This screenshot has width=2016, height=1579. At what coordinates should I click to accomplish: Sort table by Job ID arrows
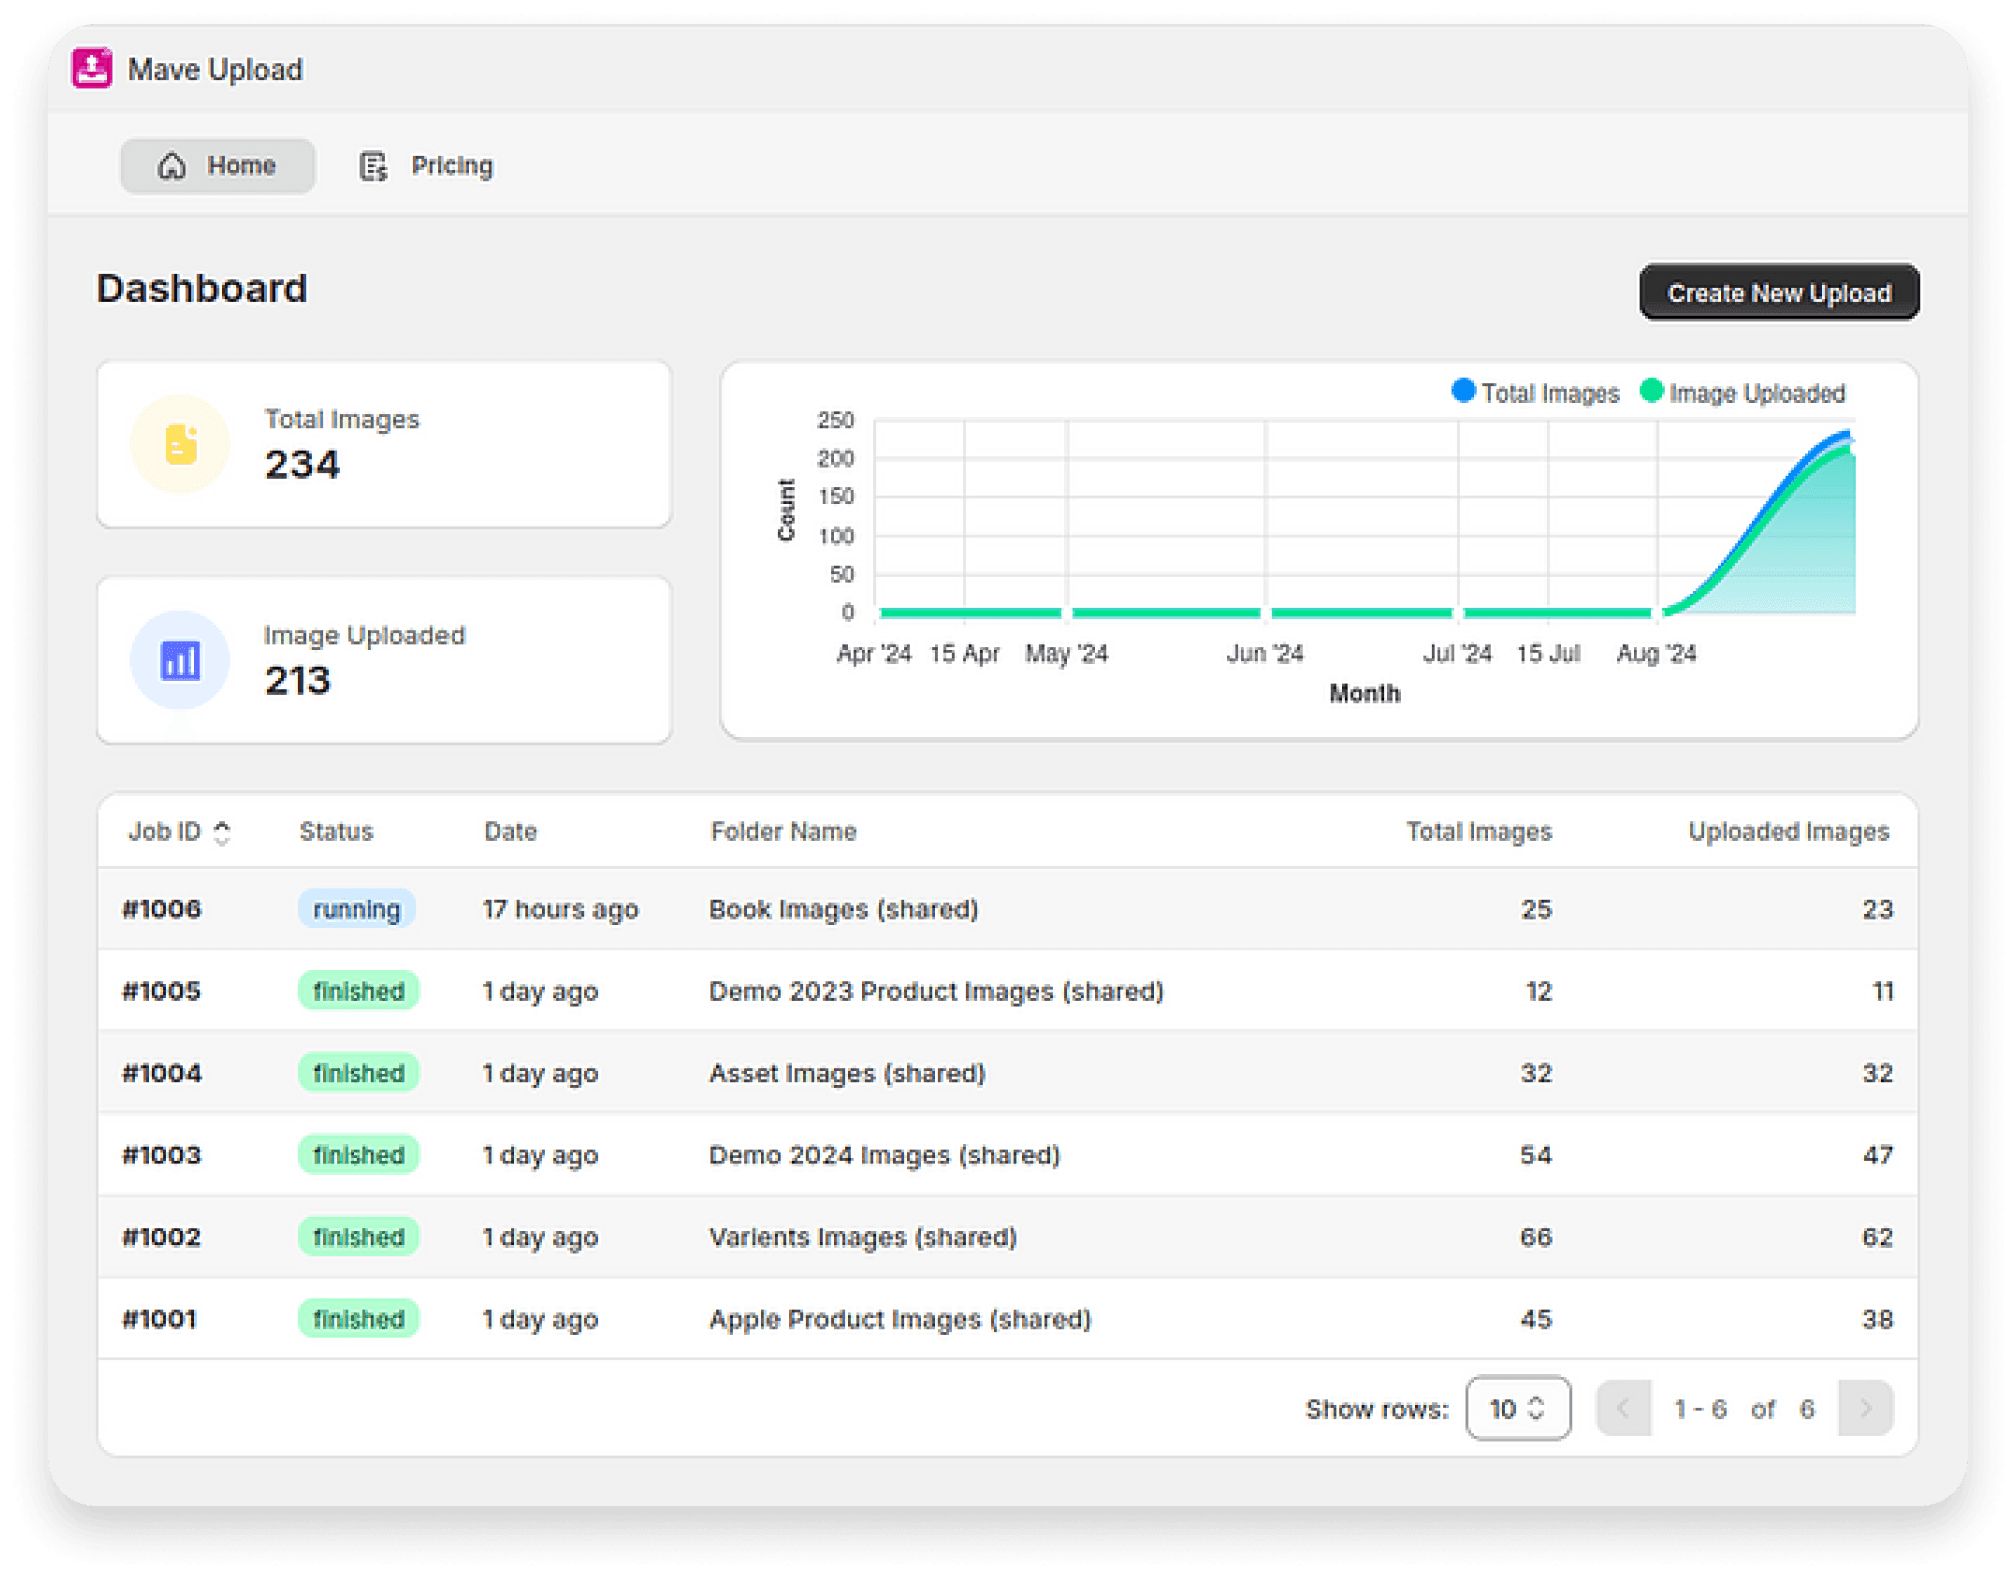(222, 832)
